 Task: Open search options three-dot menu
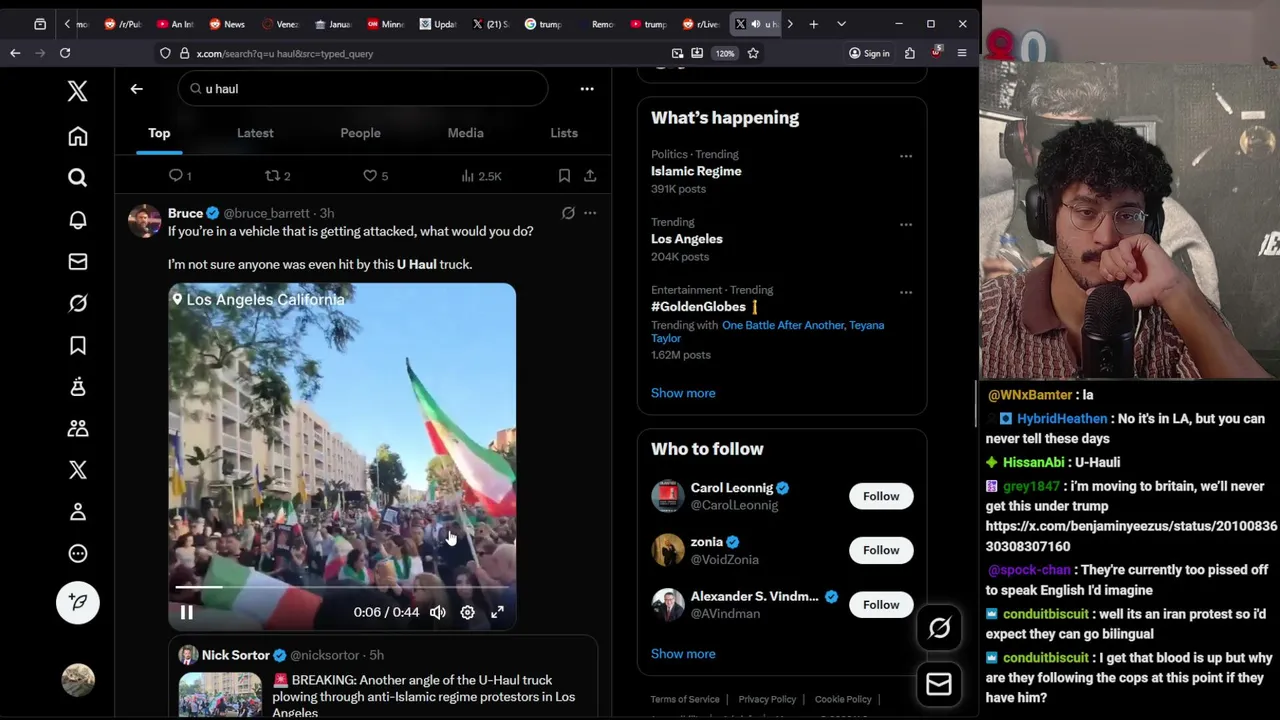[x=587, y=89]
